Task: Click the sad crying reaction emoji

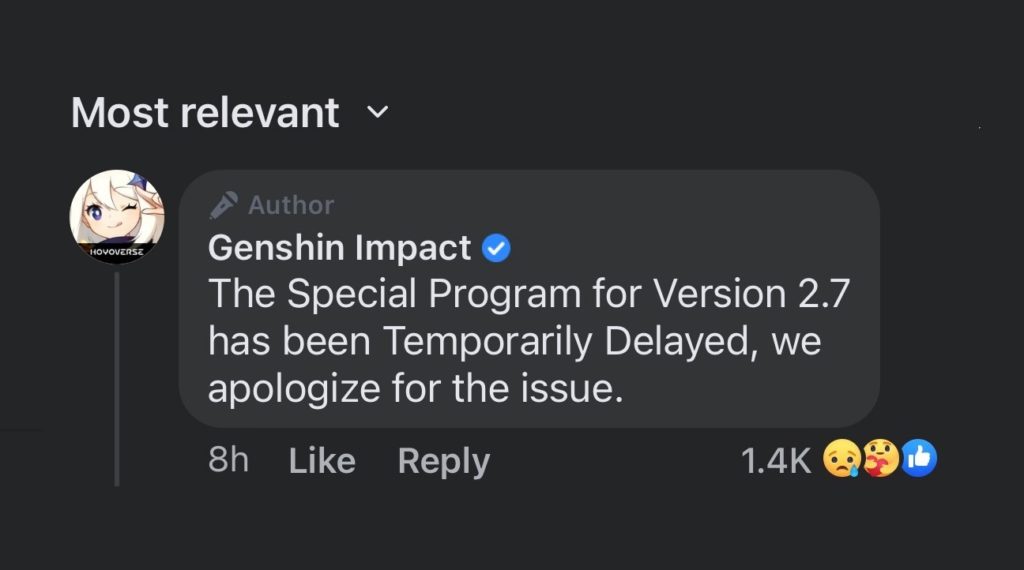Action: point(841,460)
